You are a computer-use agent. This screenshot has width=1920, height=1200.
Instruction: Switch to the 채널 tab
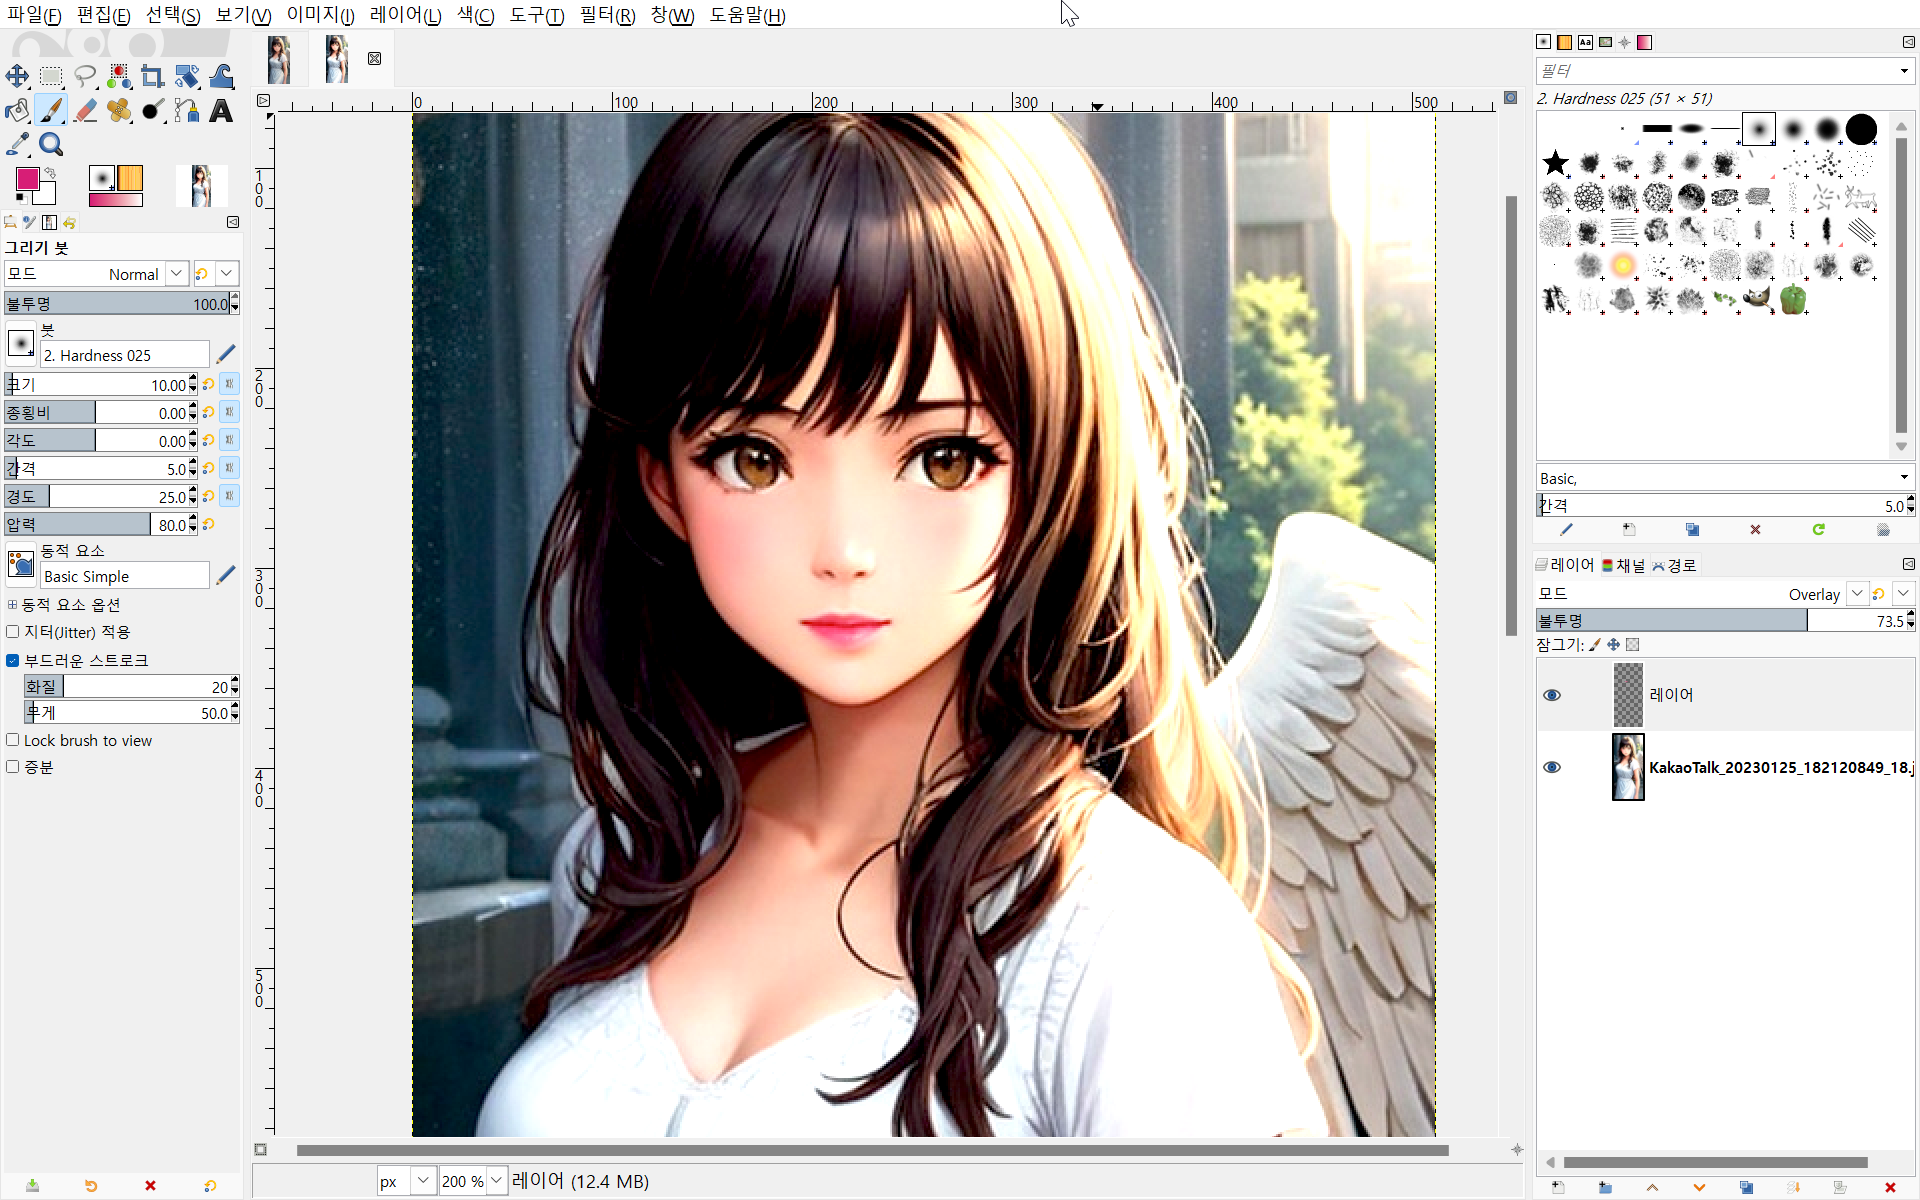(1623, 565)
